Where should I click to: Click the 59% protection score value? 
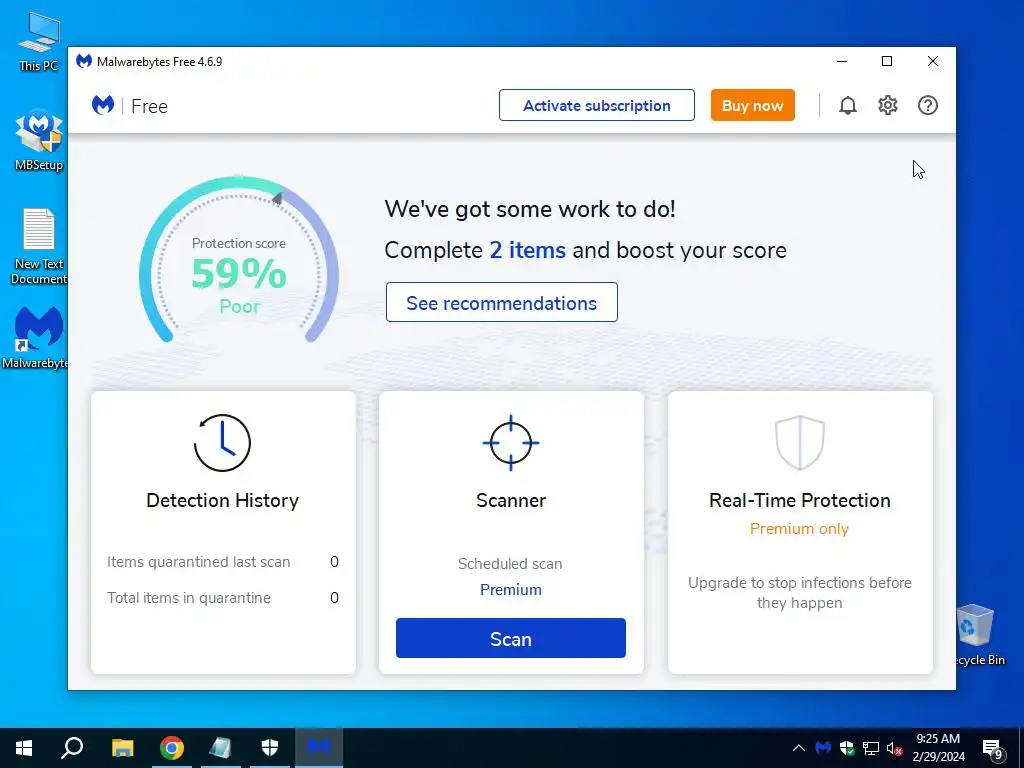[x=238, y=274]
